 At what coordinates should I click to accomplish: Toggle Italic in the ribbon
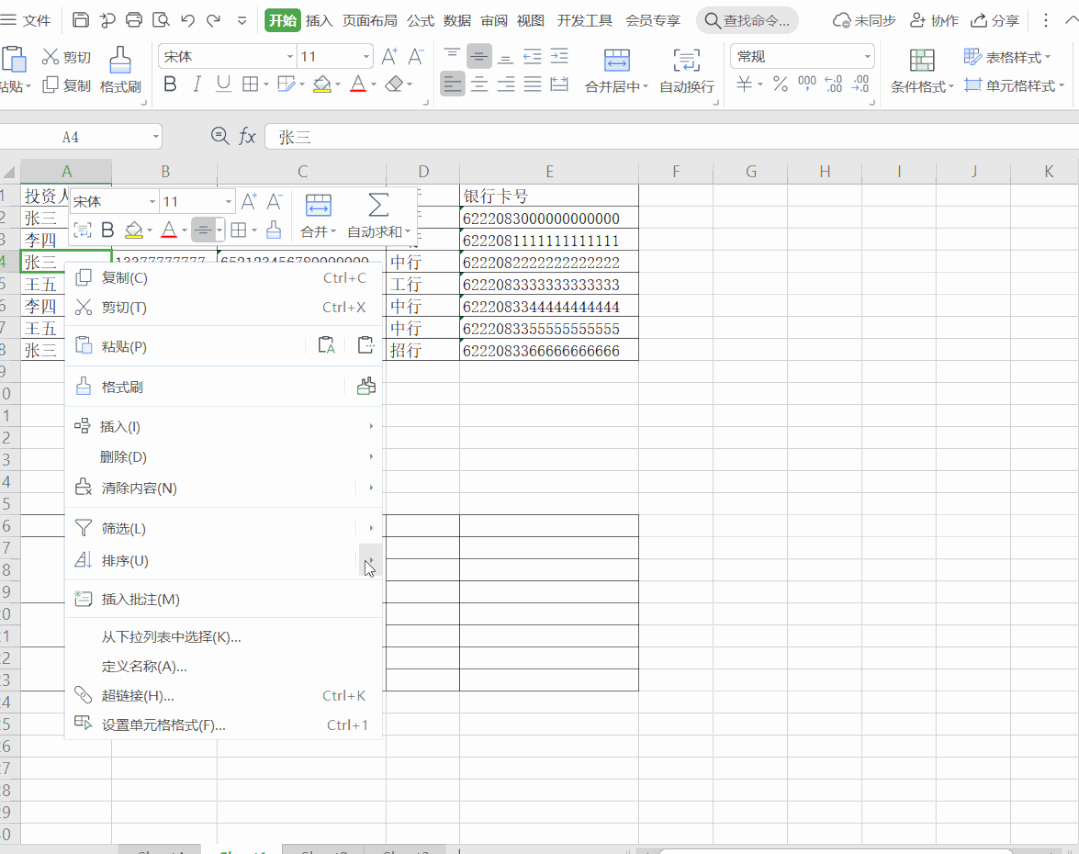point(197,85)
